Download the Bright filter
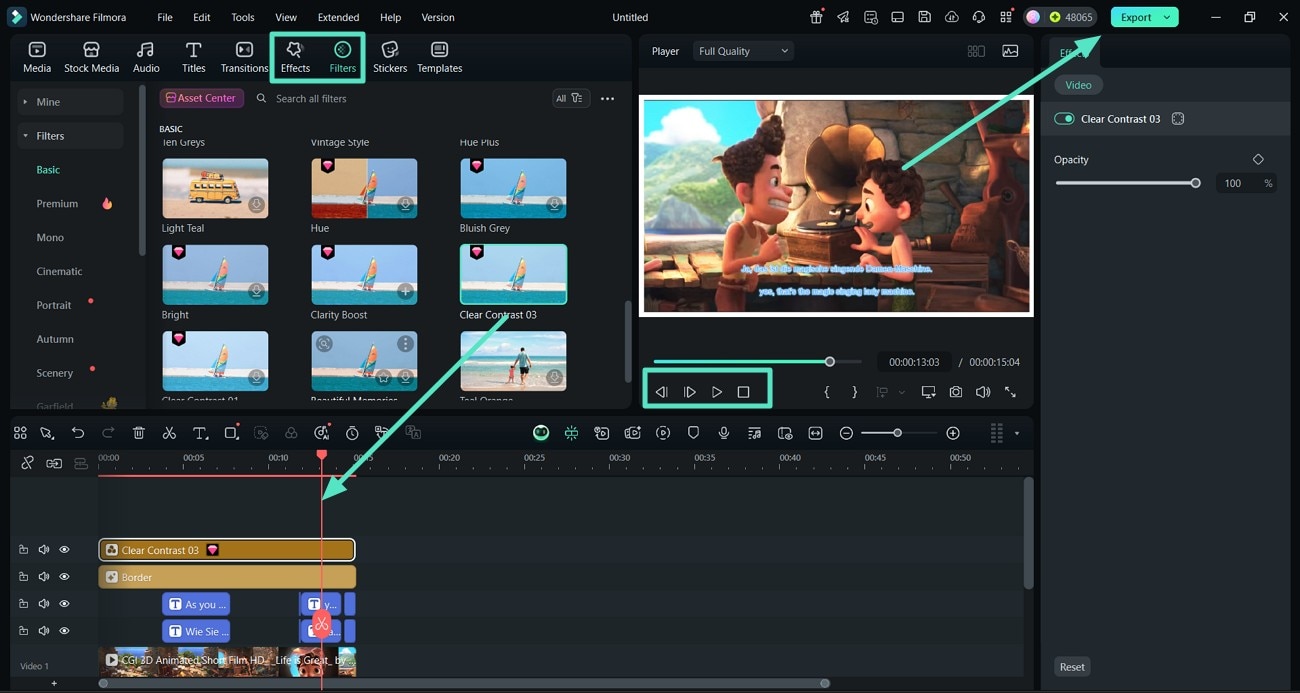Image resolution: width=1300 pixels, height=693 pixels. pyautogui.click(x=257, y=292)
